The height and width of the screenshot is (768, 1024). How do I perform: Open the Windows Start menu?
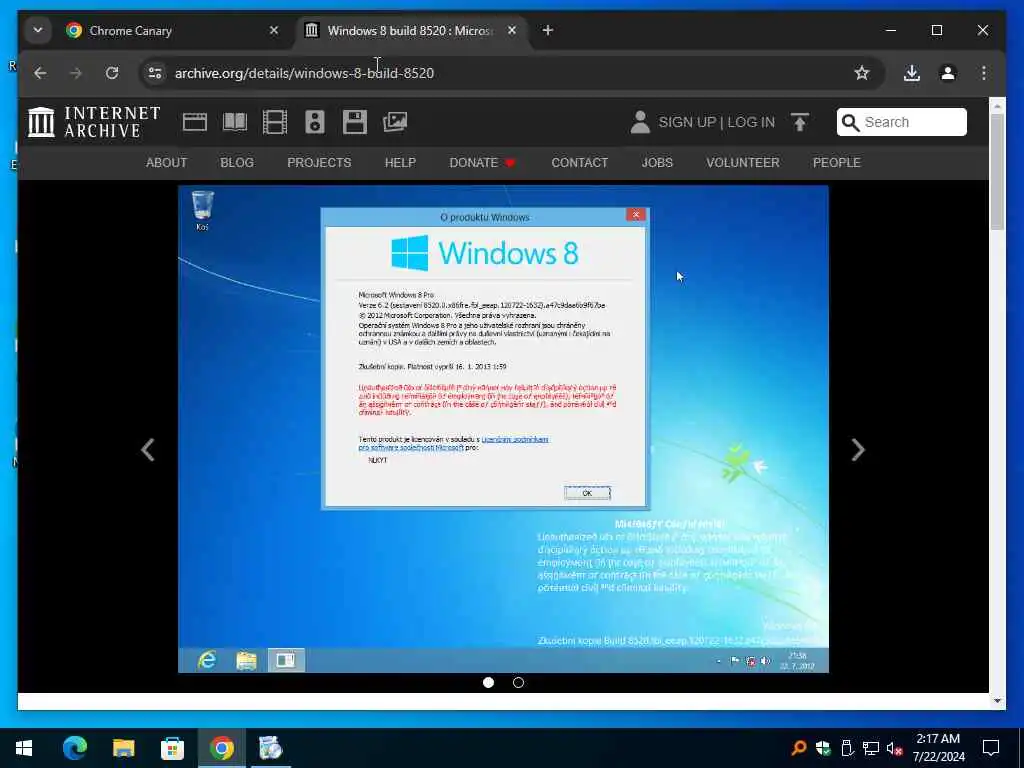coord(24,748)
